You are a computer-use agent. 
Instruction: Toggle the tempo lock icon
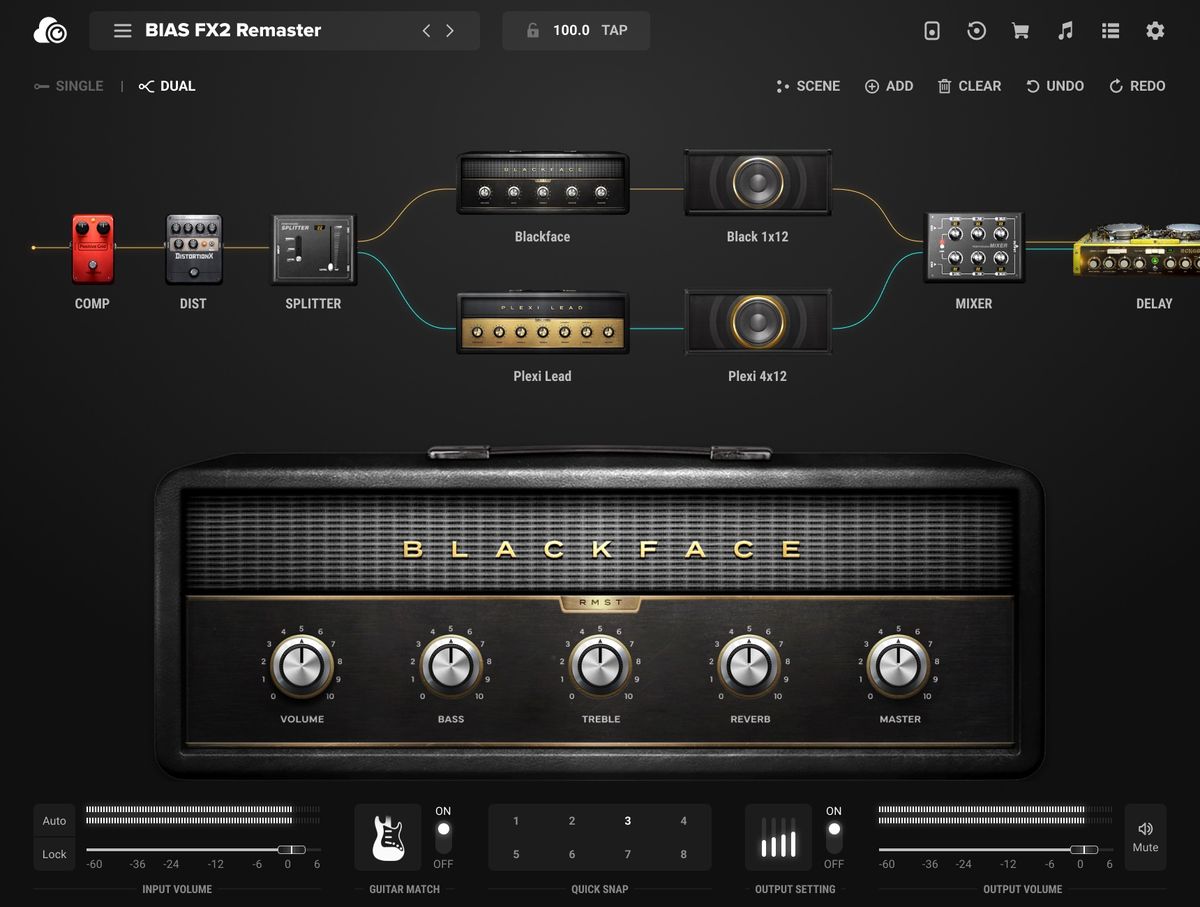534,31
